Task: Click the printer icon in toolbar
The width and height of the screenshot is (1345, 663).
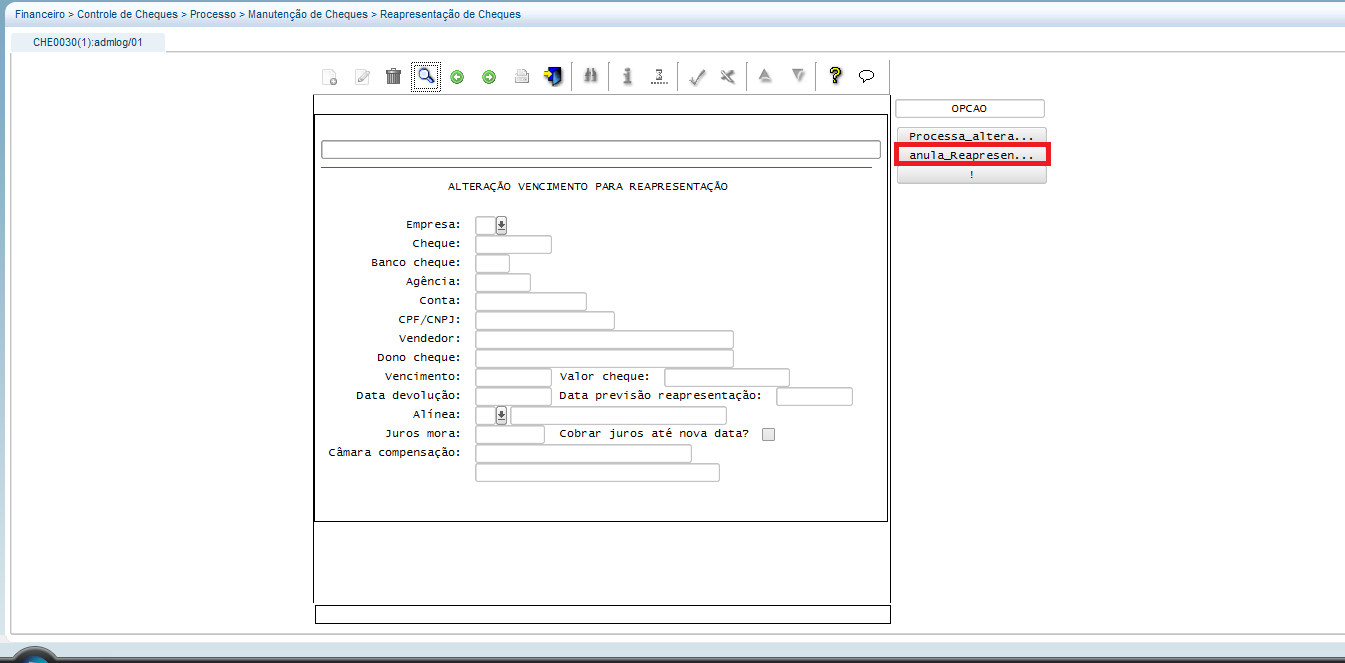Action: tap(521, 77)
